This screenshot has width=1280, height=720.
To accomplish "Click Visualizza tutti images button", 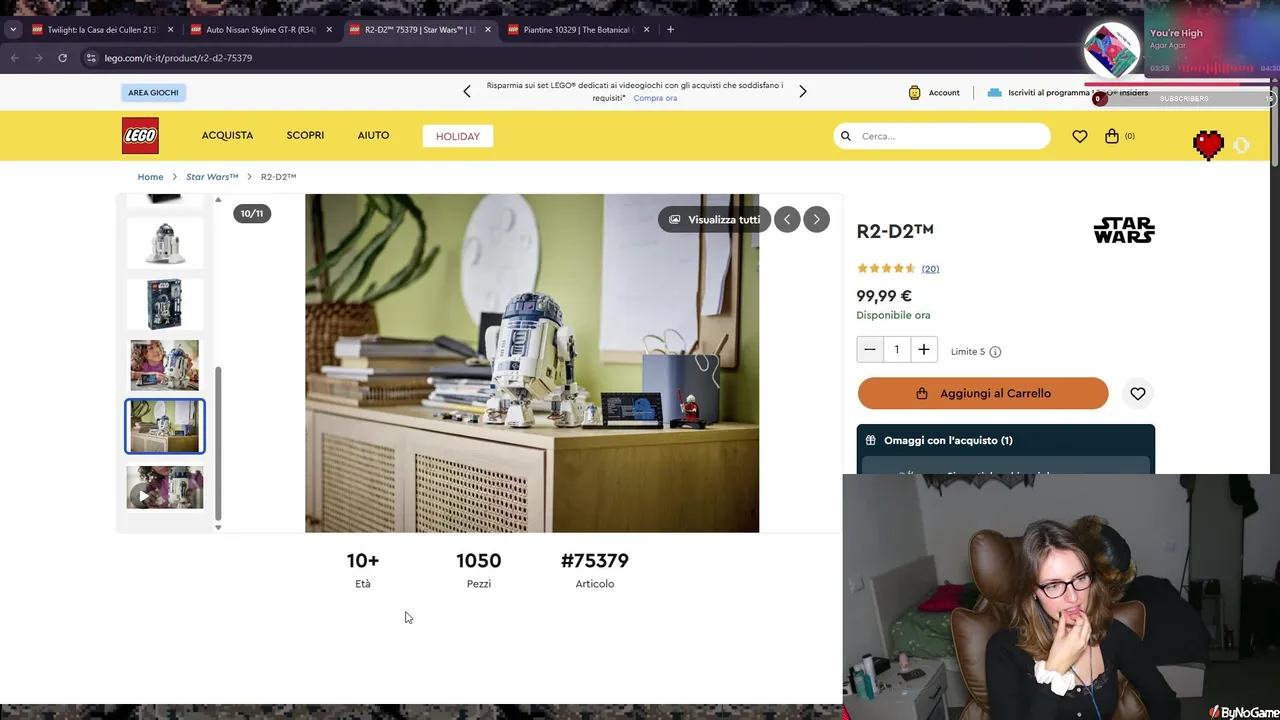I will pyautogui.click(x=714, y=219).
